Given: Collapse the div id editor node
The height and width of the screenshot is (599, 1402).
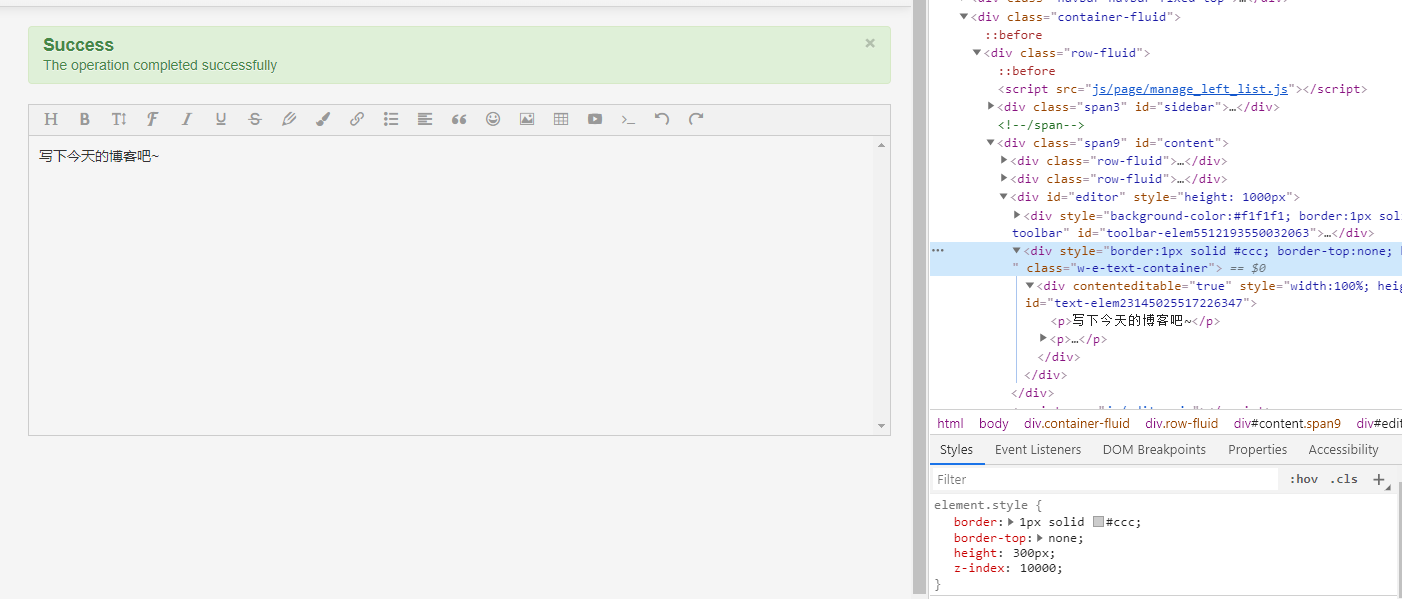Looking at the screenshot, I should click(1004, 197).
